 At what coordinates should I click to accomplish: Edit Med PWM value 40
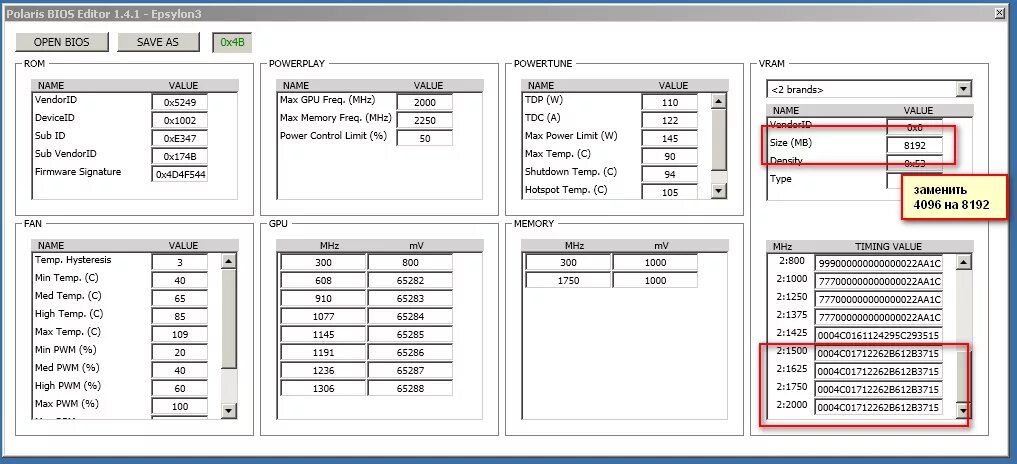[180, 371]
